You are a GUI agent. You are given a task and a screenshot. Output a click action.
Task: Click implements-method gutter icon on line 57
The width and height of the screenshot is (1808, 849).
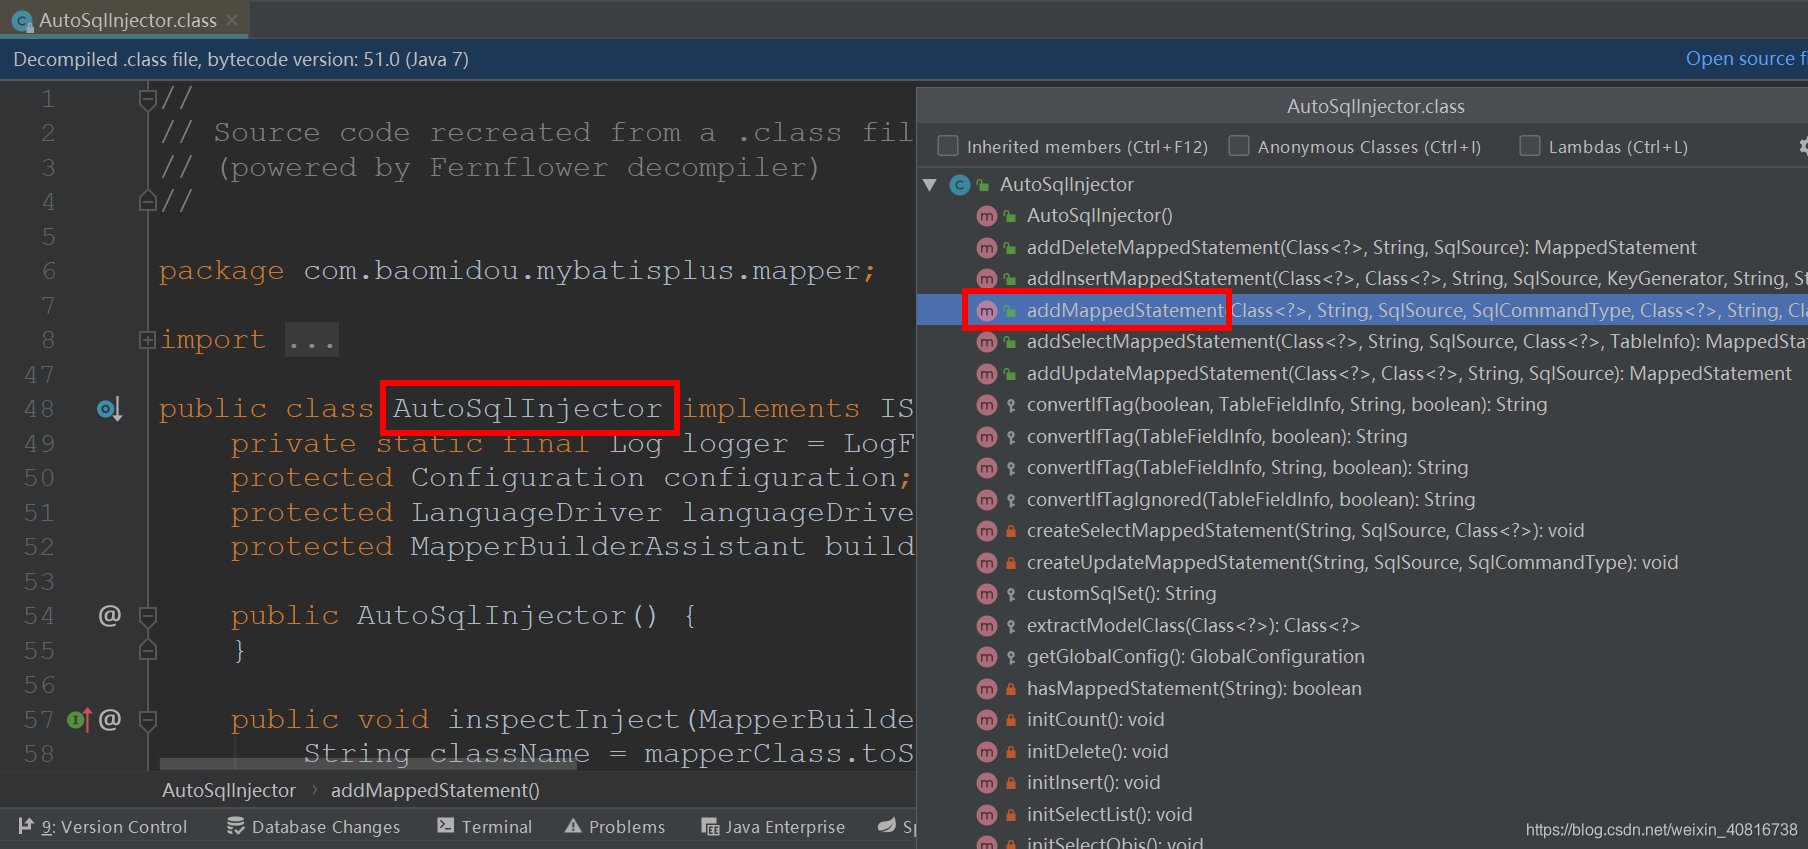[79, 719]
